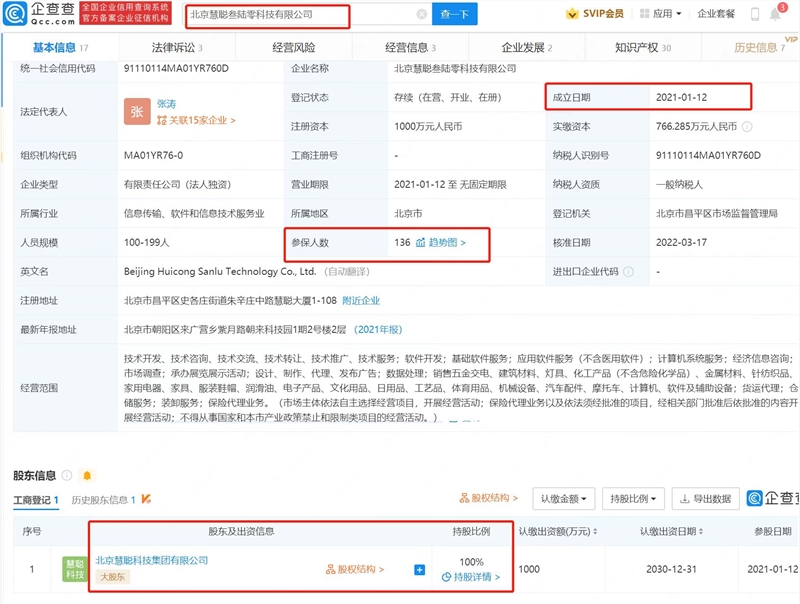Expand the 持股比例 filter dropdown
Screen dimensions: 800x604
coord(632,498)
